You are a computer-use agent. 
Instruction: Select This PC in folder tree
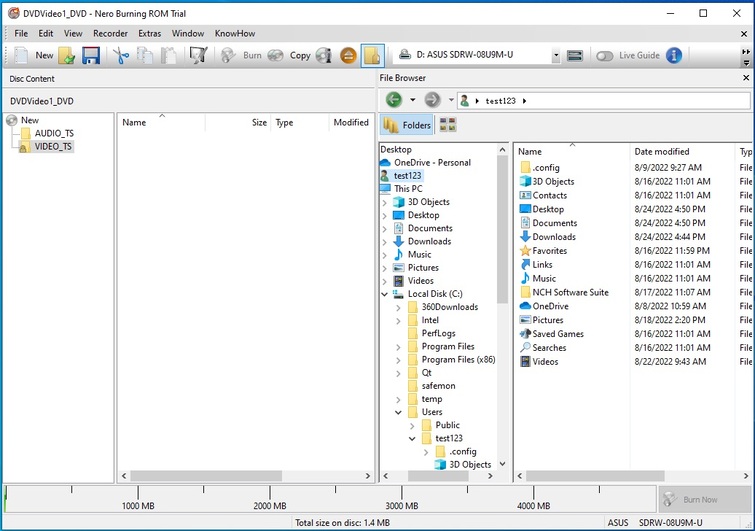point(402,189)
